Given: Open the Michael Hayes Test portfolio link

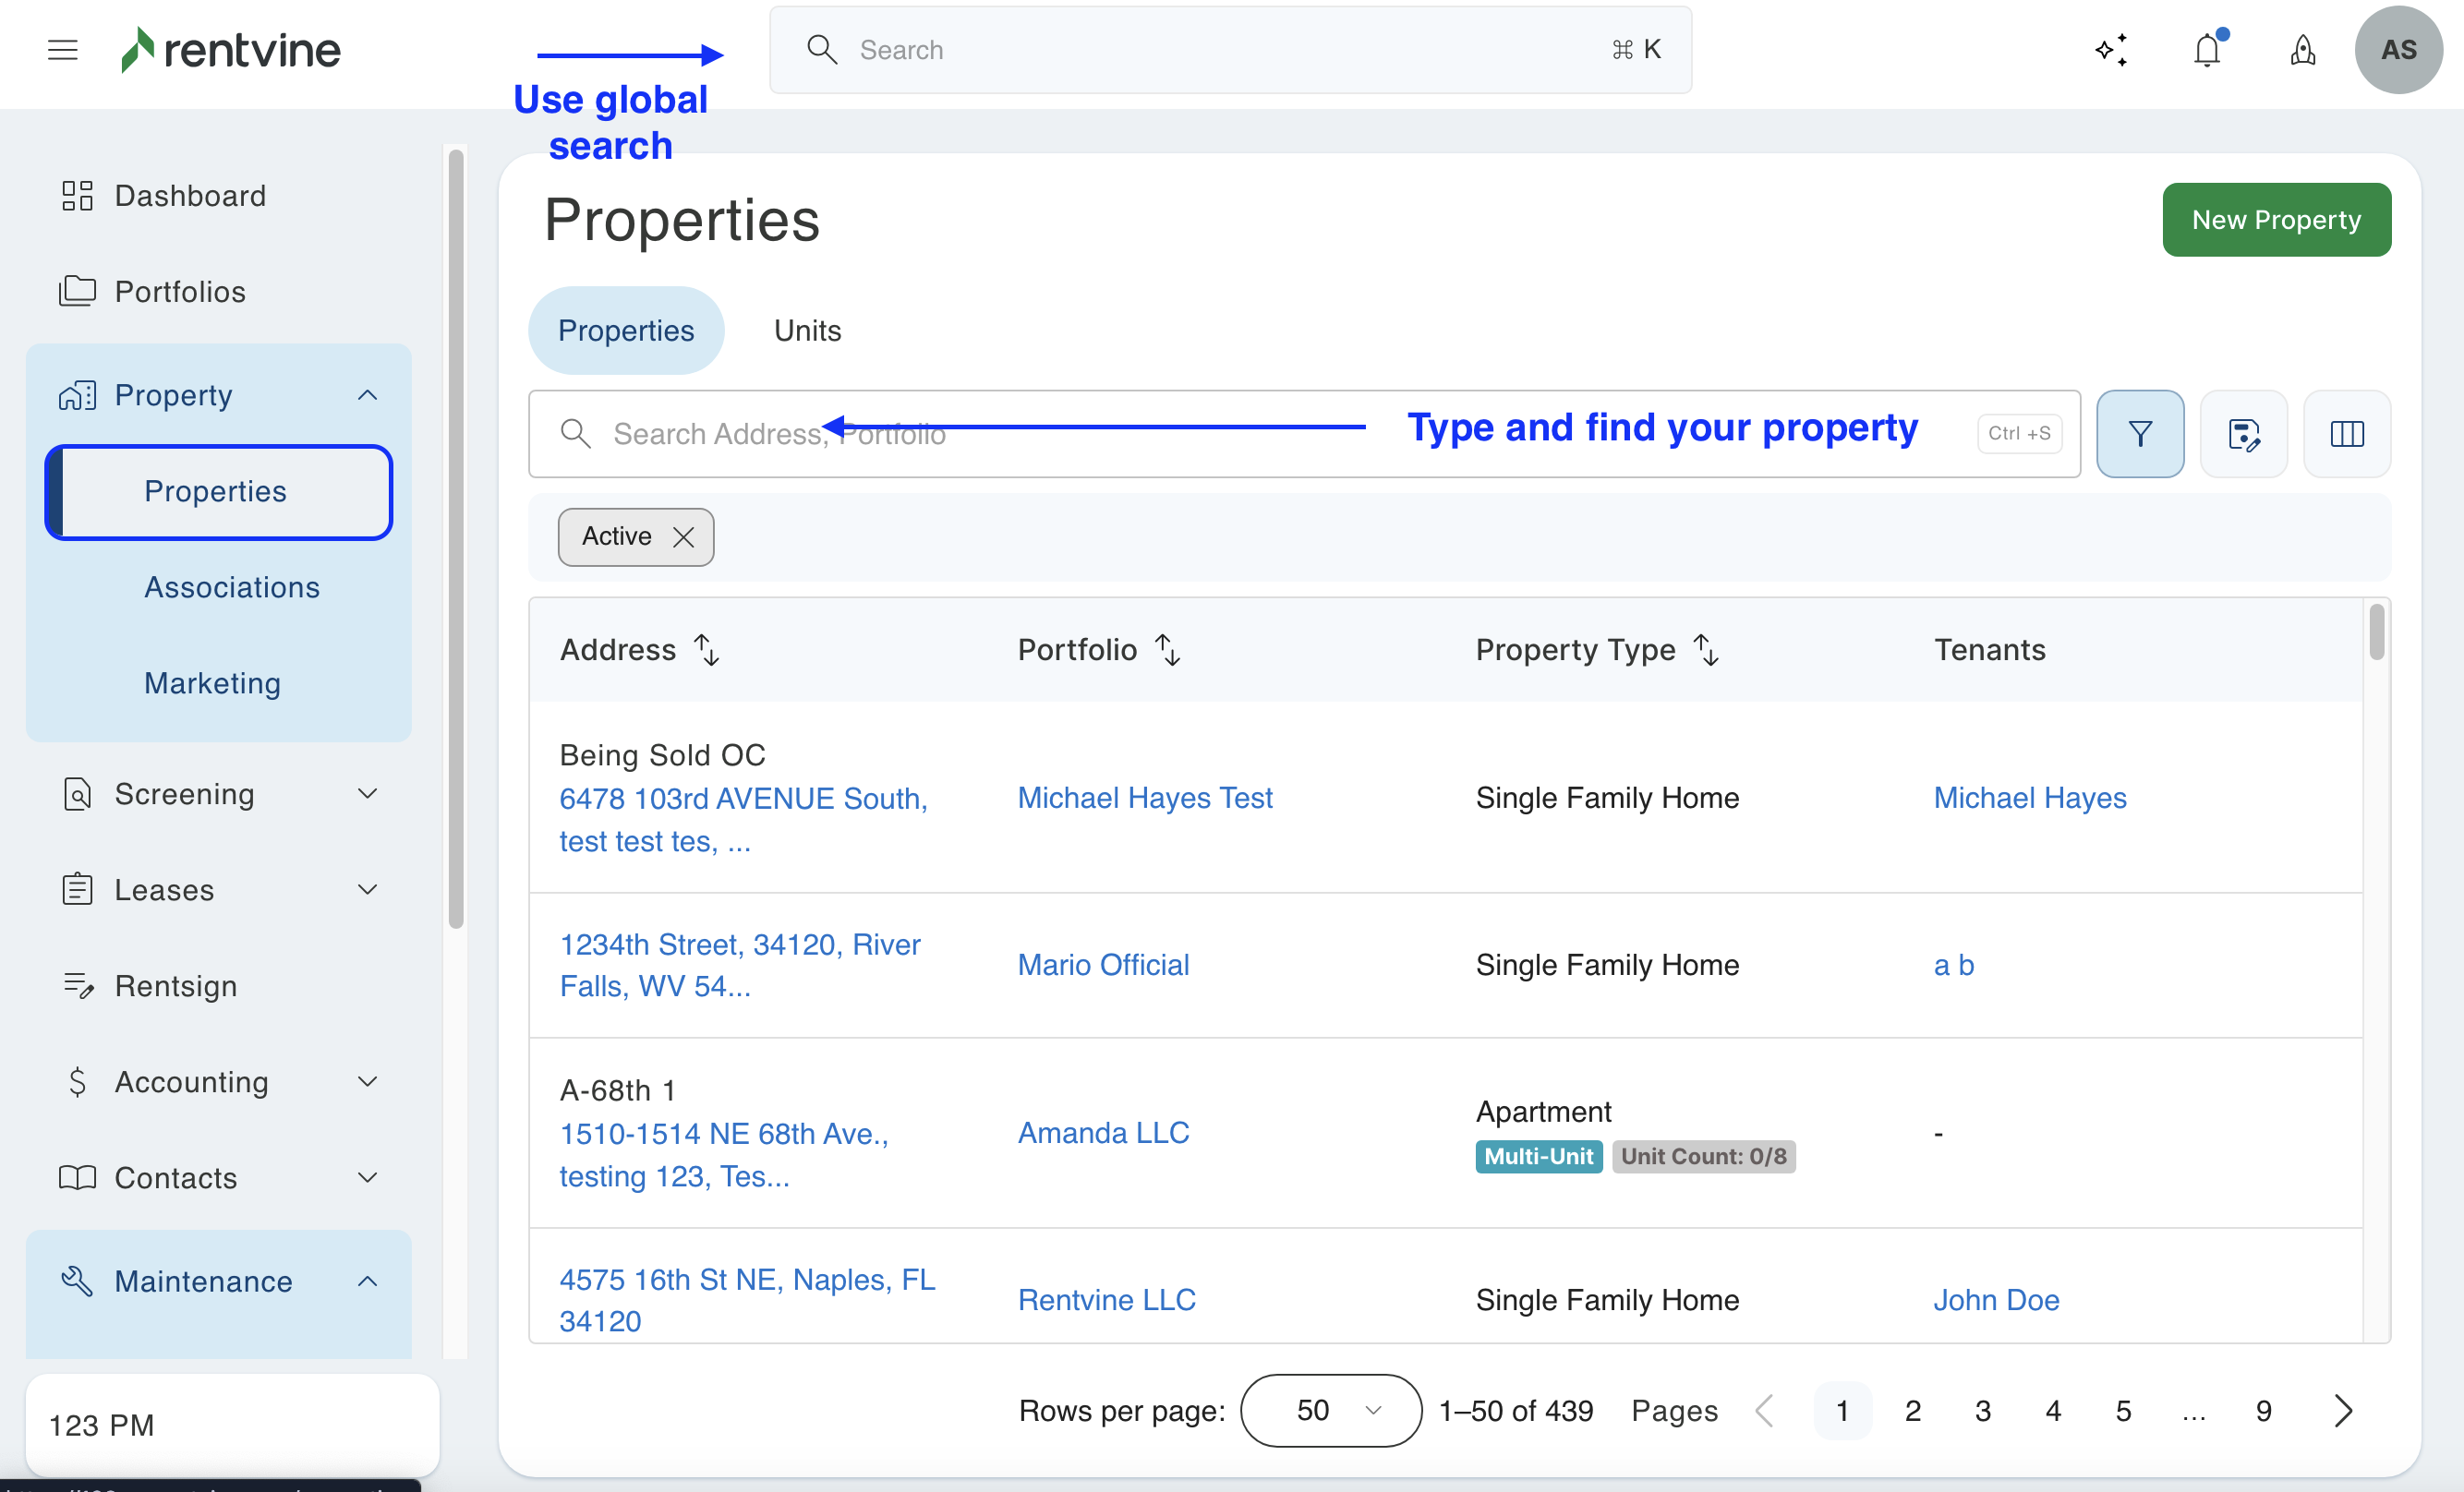Looking at the screenshot, I should (1144, 798).
